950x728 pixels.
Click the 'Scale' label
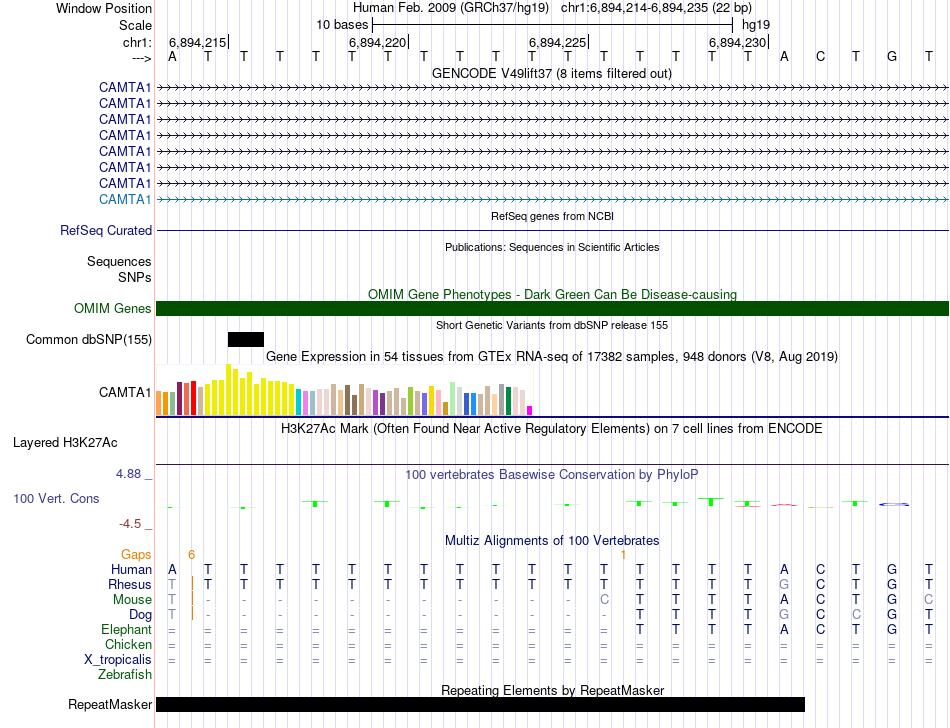pos(135,25)
